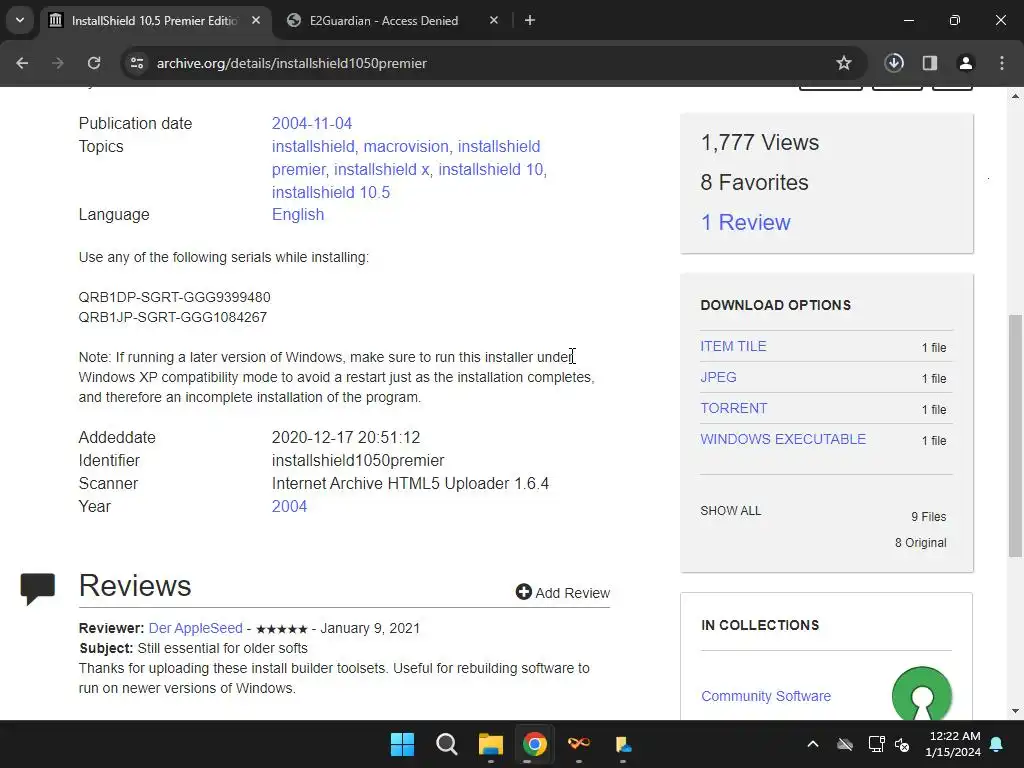Open File Explorer from taskbar
The image size is (1024, 768).
[x=490, y=744]
